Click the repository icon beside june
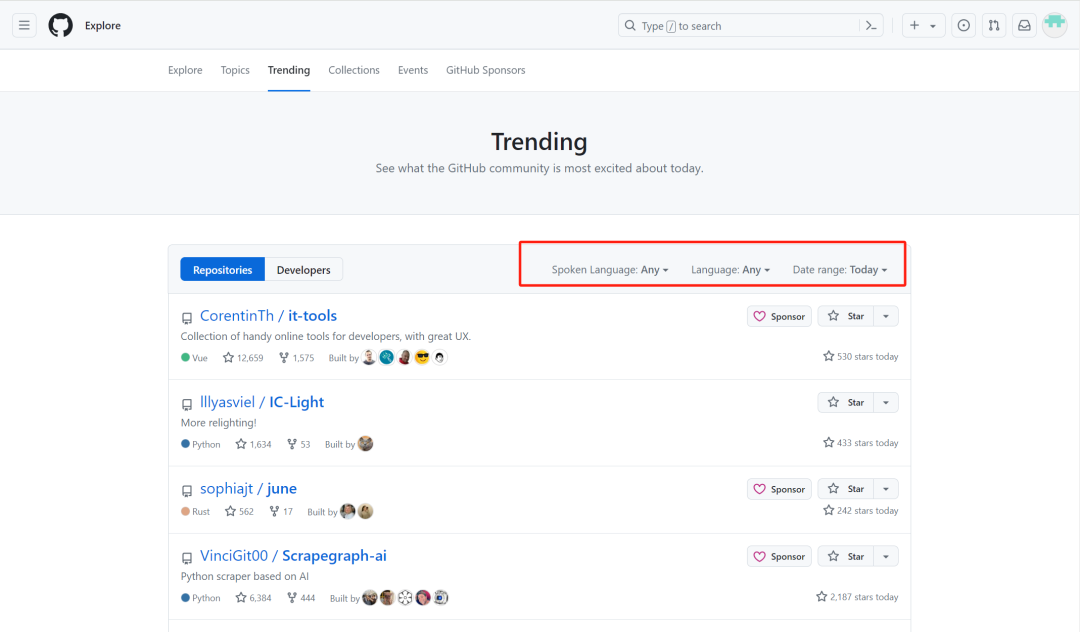This screenshot has width=1080, height=632. click(x=187, y=491)
